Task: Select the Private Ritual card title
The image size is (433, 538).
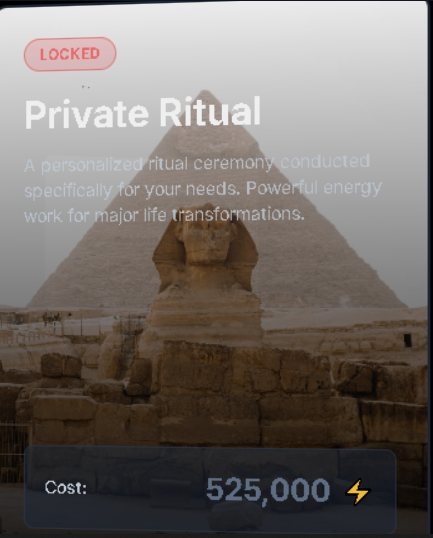Action: (x=143, y=113)
